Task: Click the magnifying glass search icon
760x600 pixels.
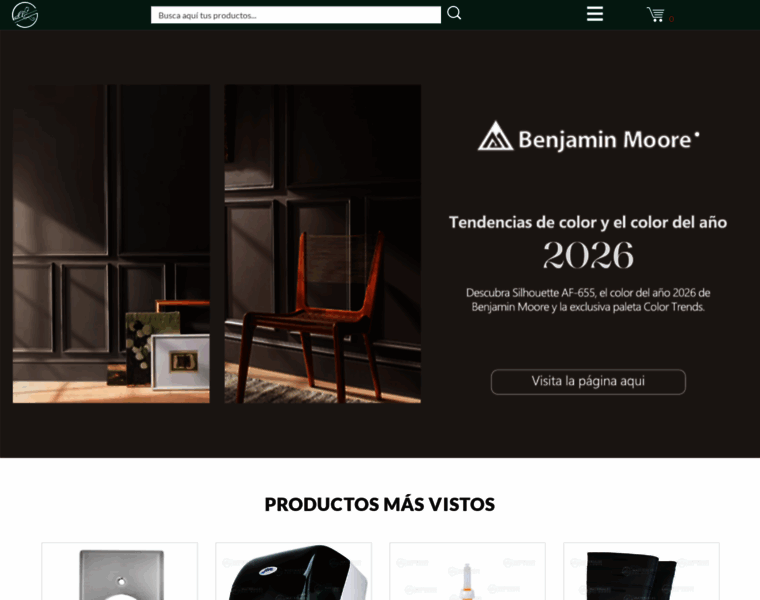Action: 454,13
